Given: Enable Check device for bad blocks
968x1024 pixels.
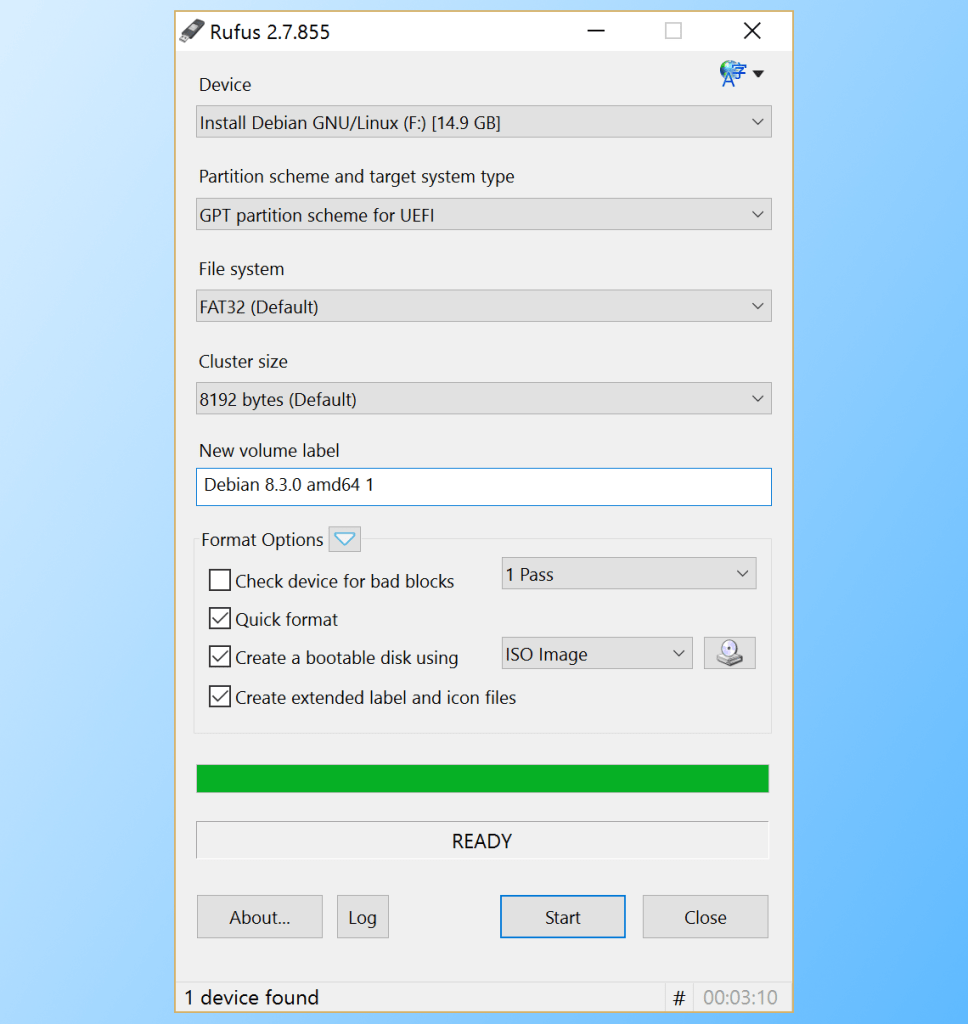Looking at the screenshot, I should [219, 581].
